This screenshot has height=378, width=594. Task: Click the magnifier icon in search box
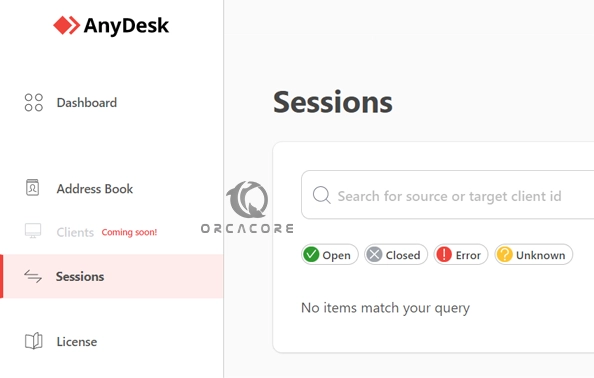click(322, 195)
